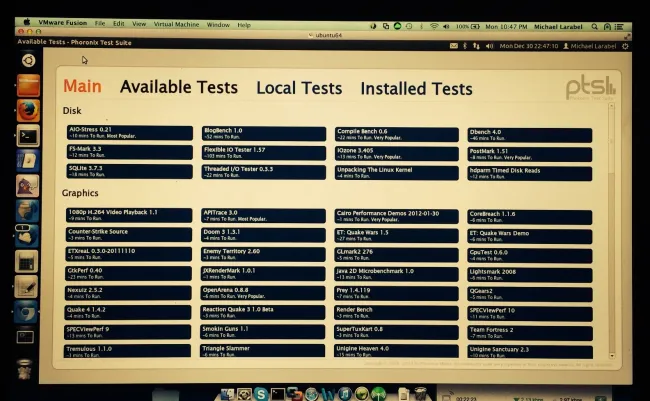Click Skype in the macOS Dock
Screen dimensions: 650x401
[261, 394]
